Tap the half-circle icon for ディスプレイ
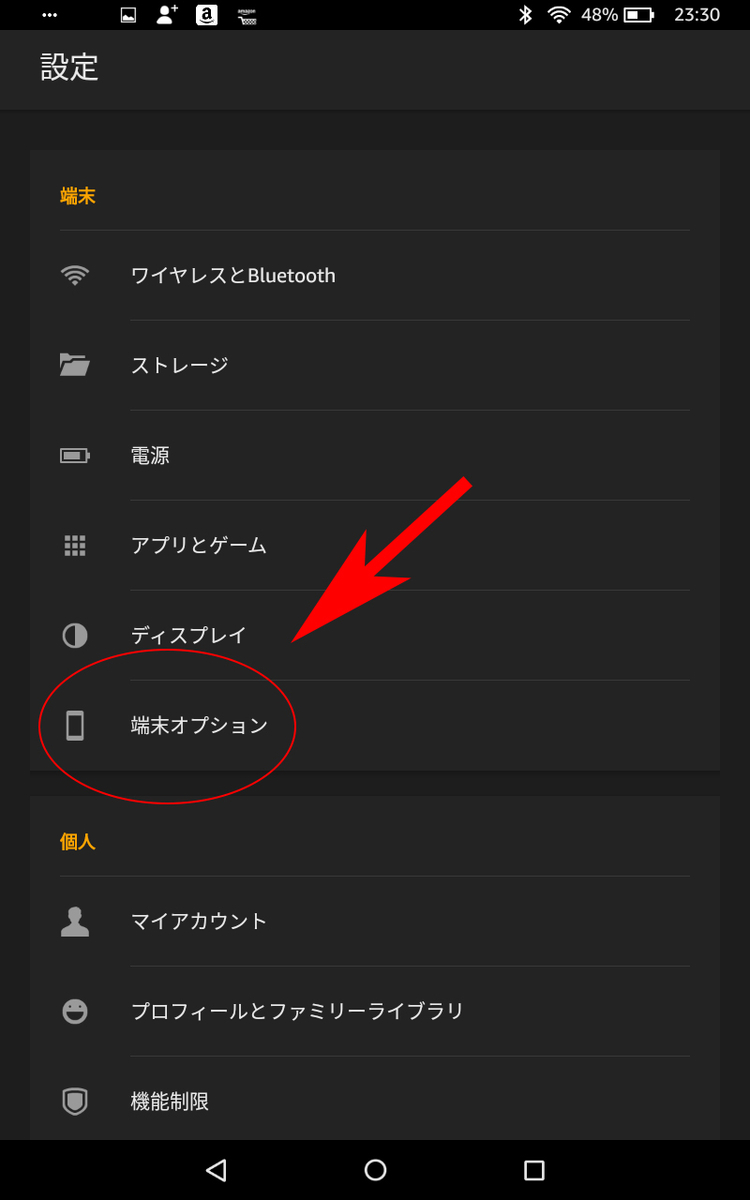 tap(74, 635)
